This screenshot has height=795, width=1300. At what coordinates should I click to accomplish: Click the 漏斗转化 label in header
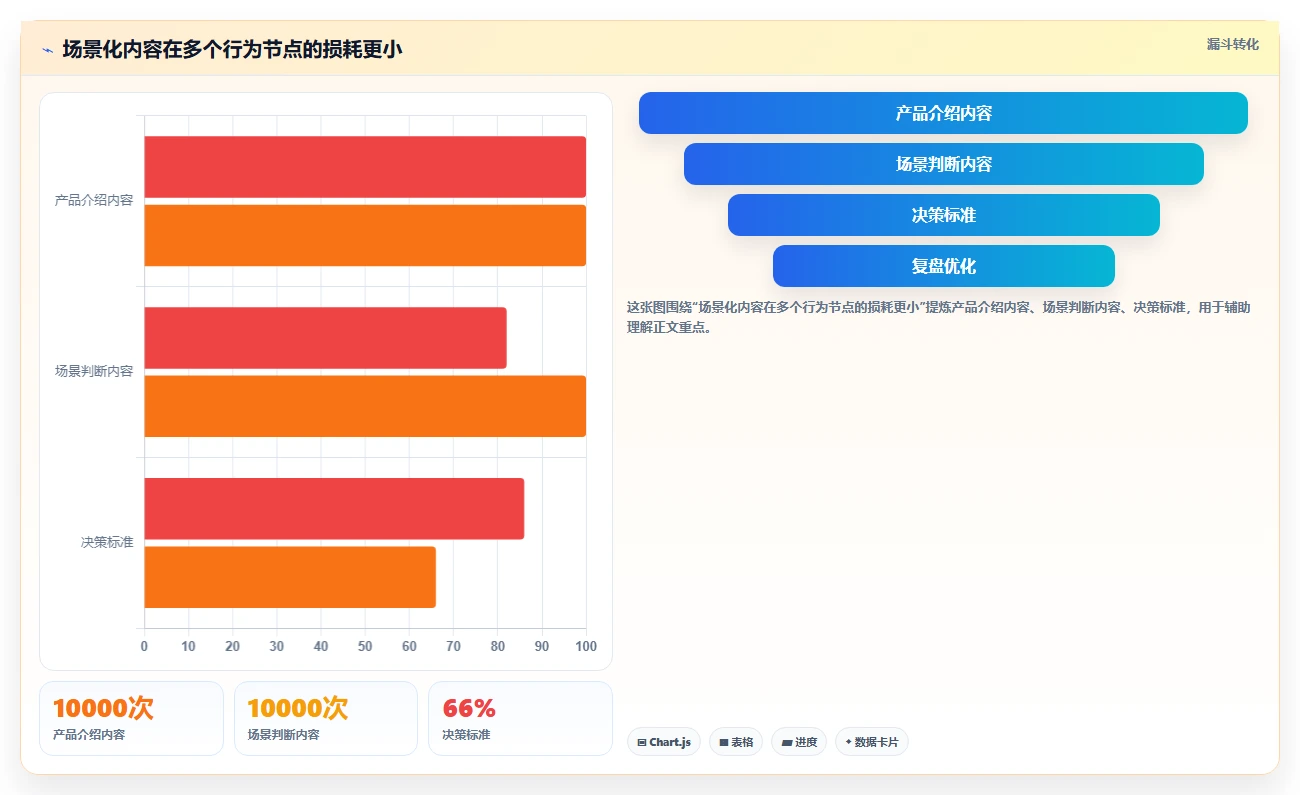(1232, 44)
